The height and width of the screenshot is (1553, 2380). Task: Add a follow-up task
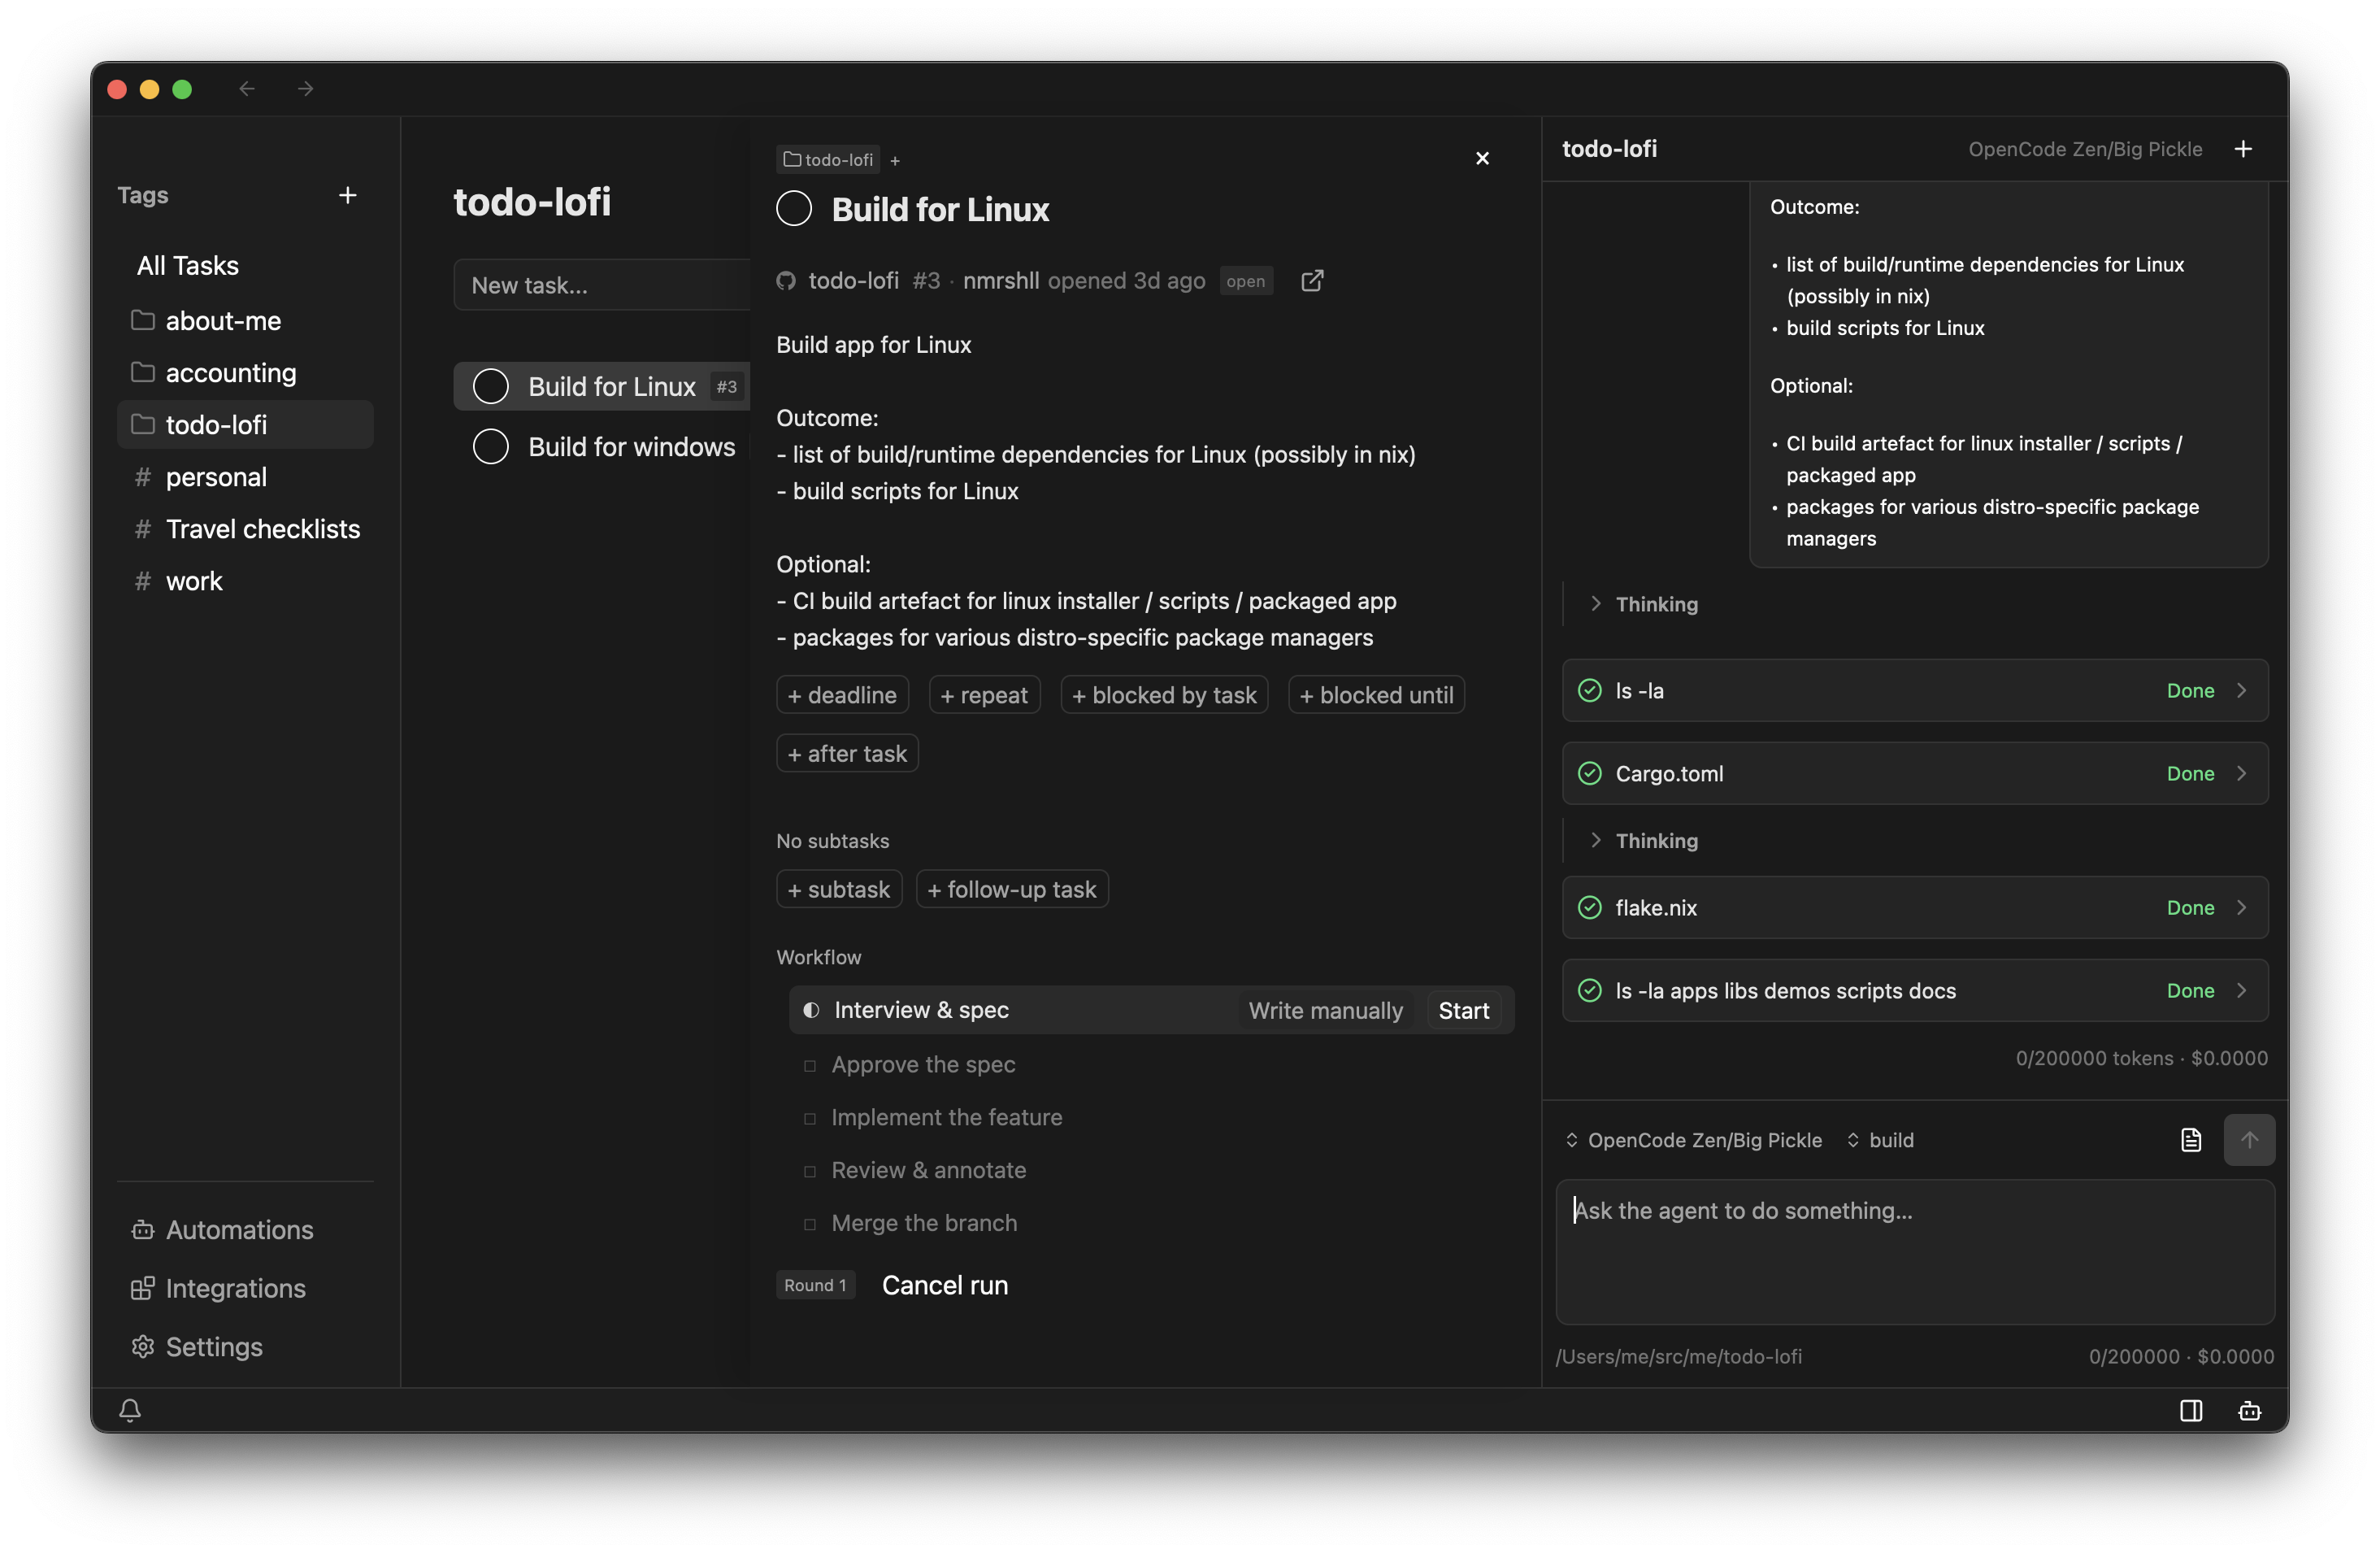pyautogui.click(x=1012, y=889)
